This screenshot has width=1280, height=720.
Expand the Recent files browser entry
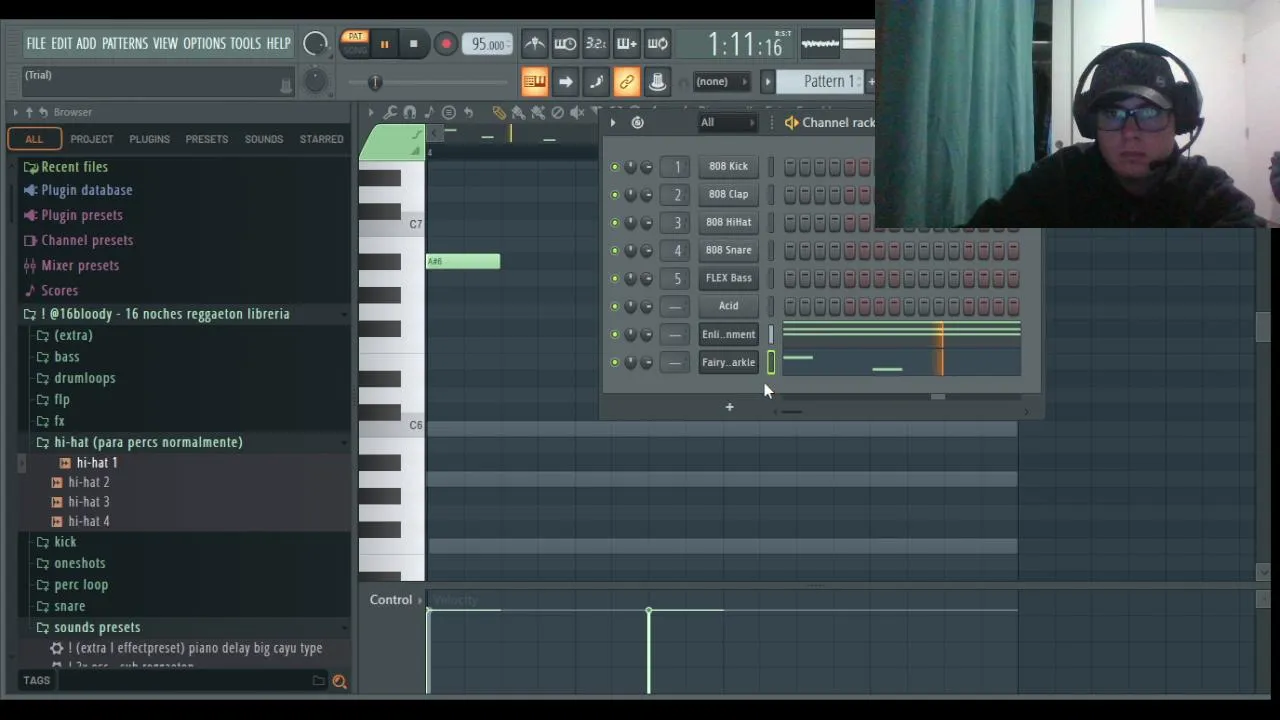(74, 167)
